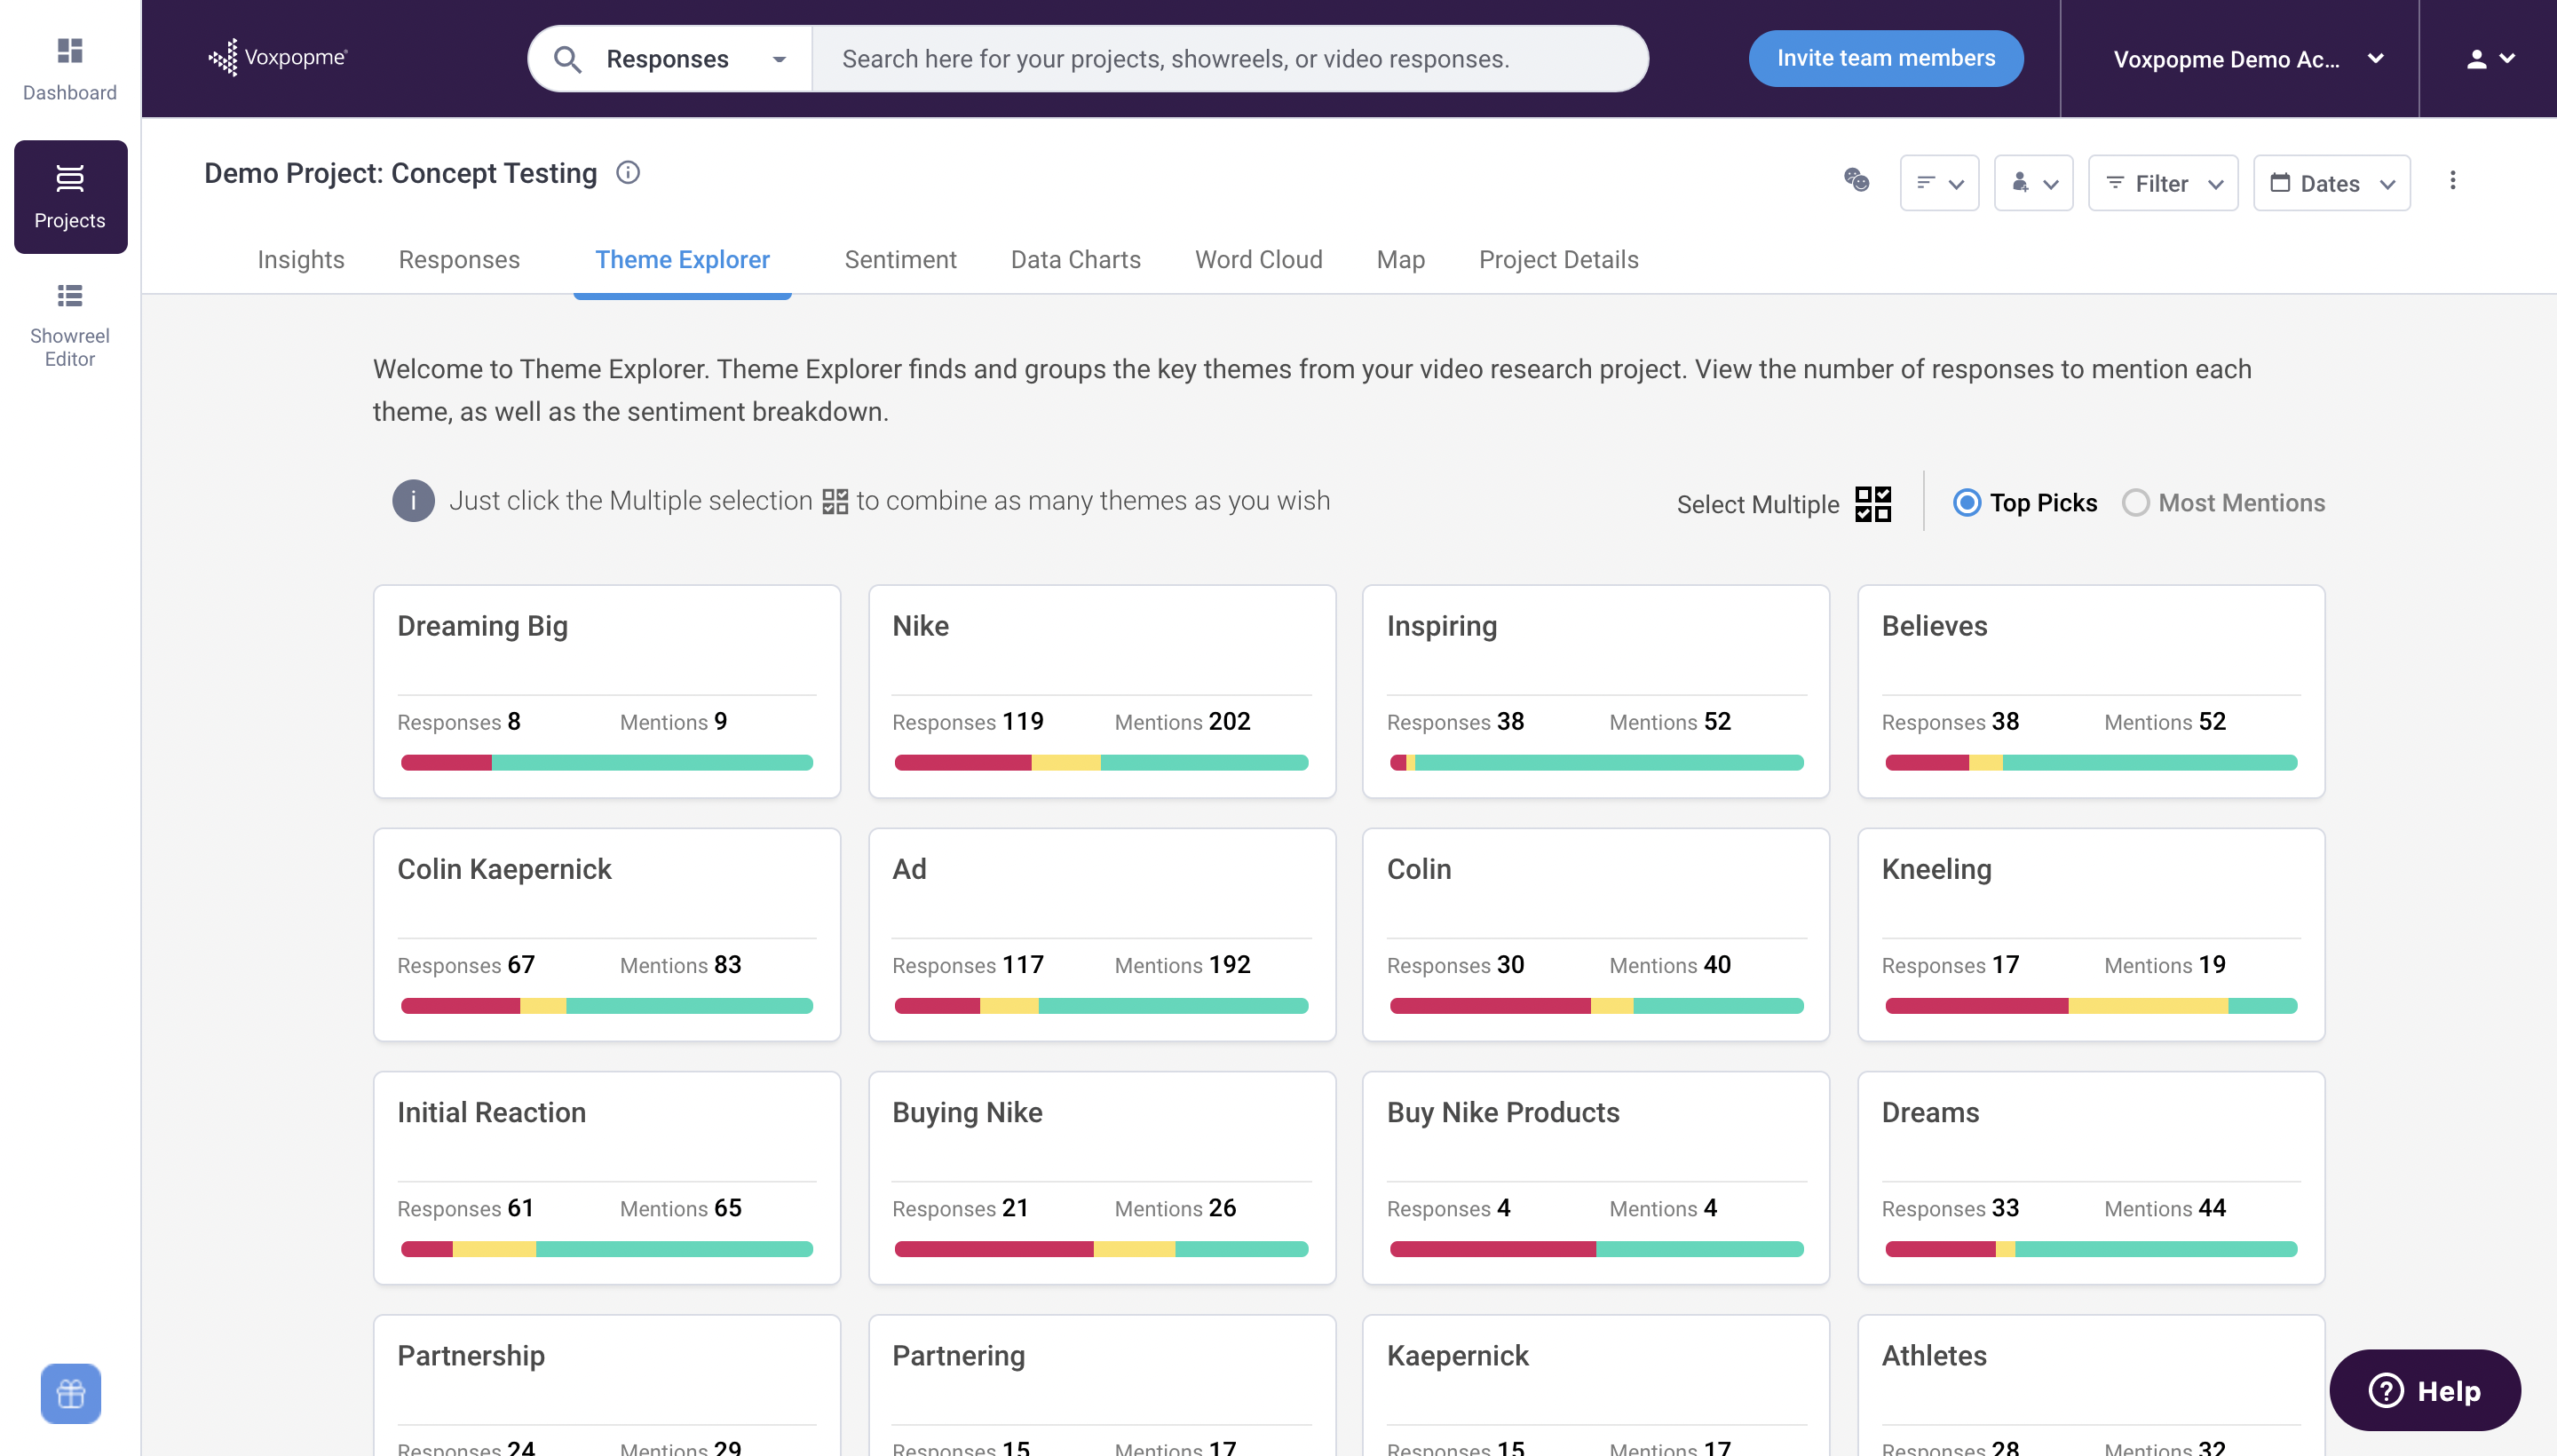This screenshot has width=2557, height=1456.
Task: Click the search magnifier icon
Action: tap(567, 59)
